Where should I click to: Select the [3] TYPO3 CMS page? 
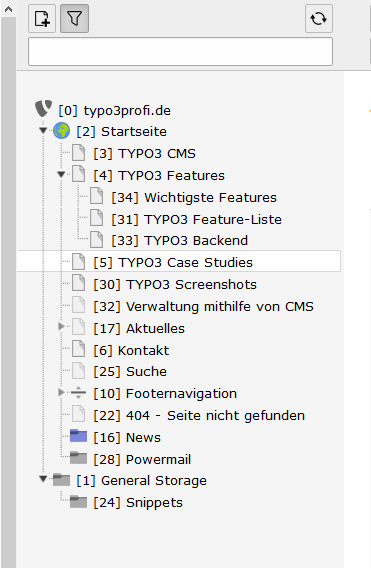(x=144, y=154)
